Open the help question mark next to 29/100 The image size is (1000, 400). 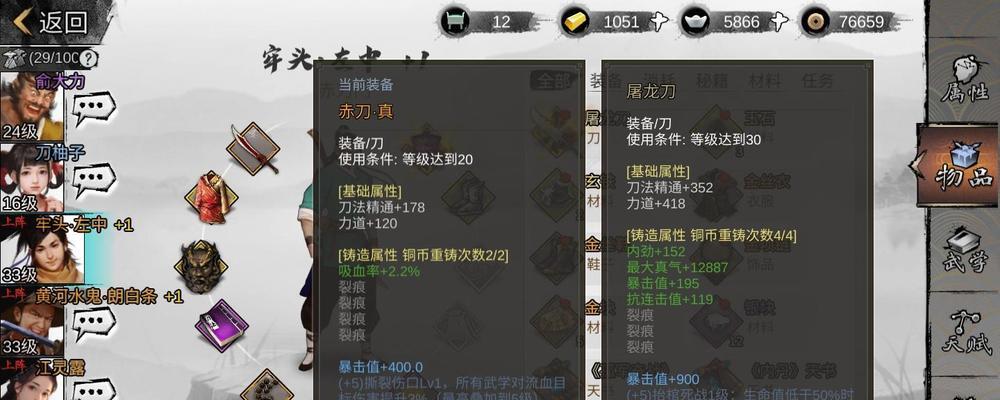89,59
